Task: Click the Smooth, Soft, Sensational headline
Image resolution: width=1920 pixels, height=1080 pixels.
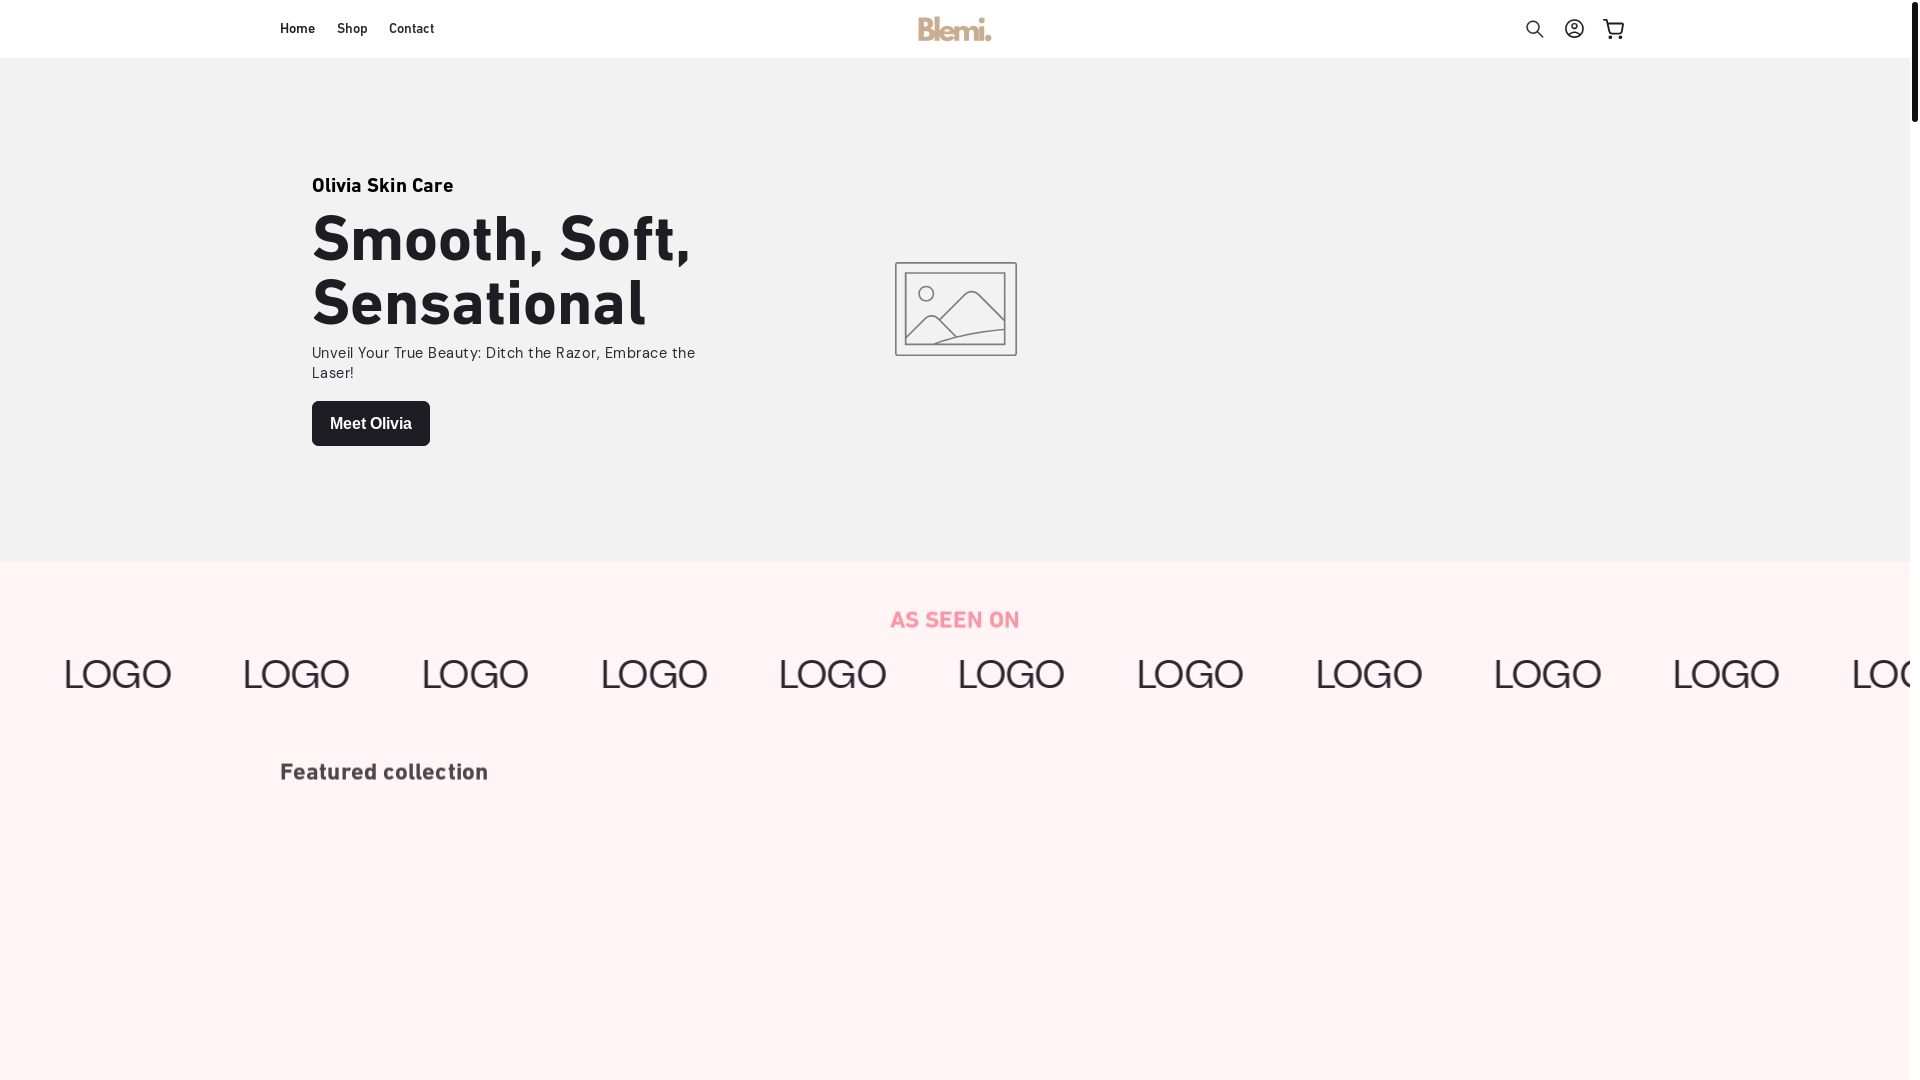Action: 502,271
